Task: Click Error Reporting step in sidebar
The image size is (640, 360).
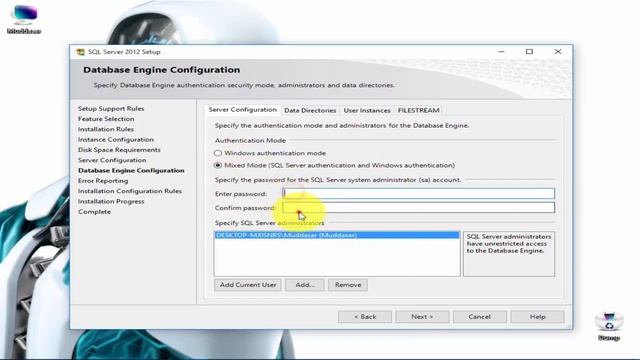Action: 103,180
